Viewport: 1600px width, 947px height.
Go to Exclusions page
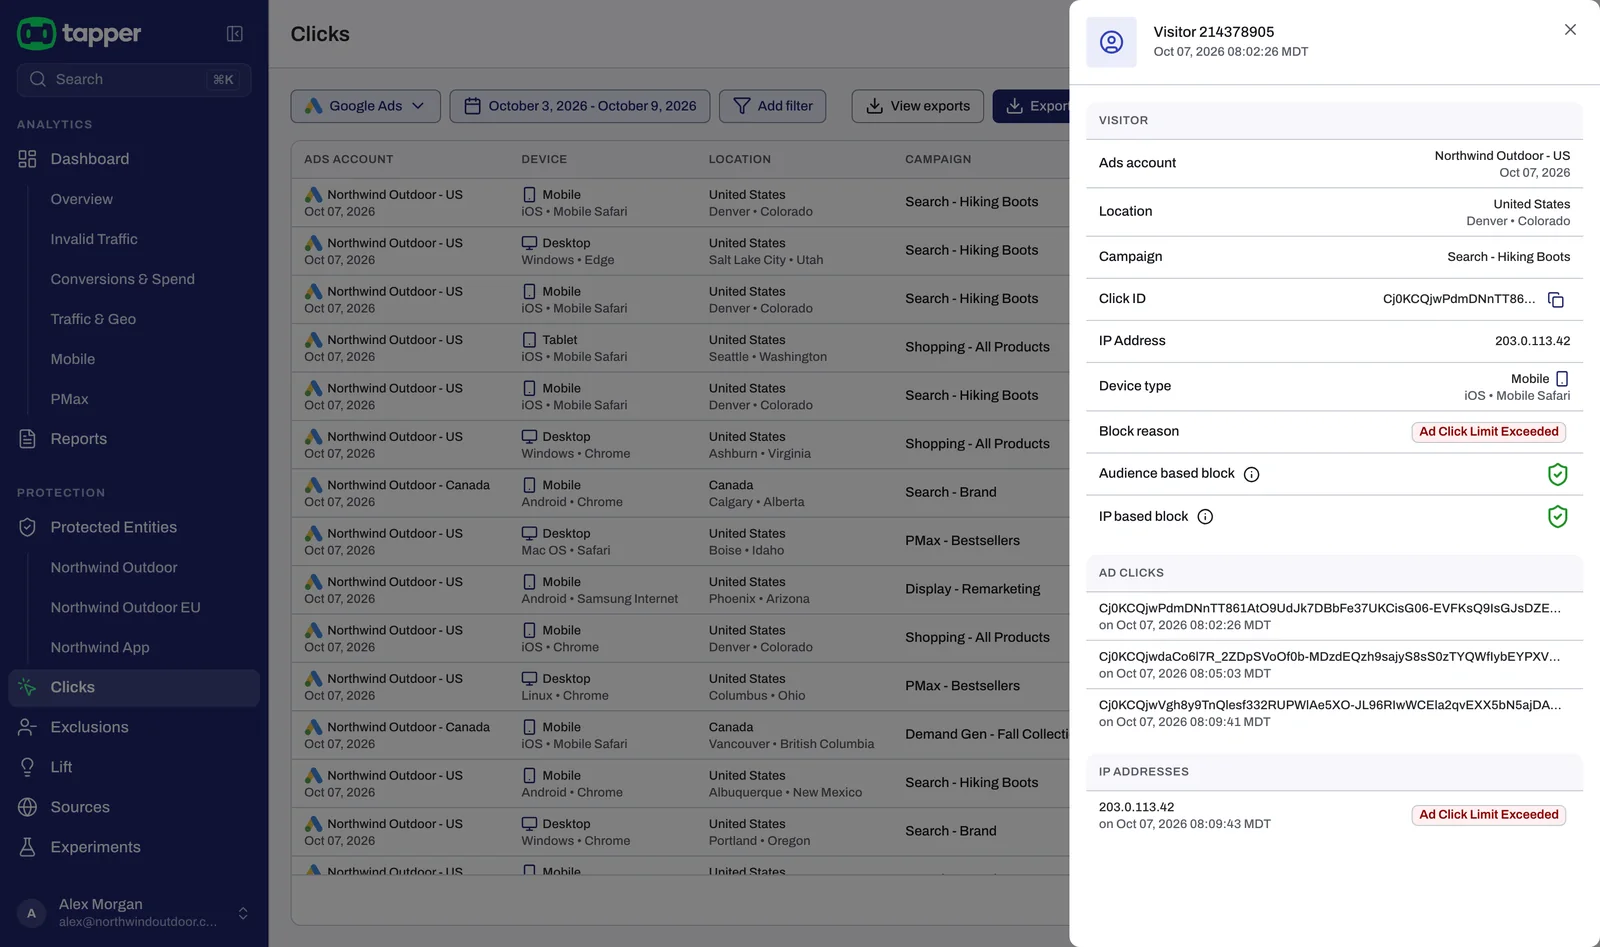click(90, 727)
